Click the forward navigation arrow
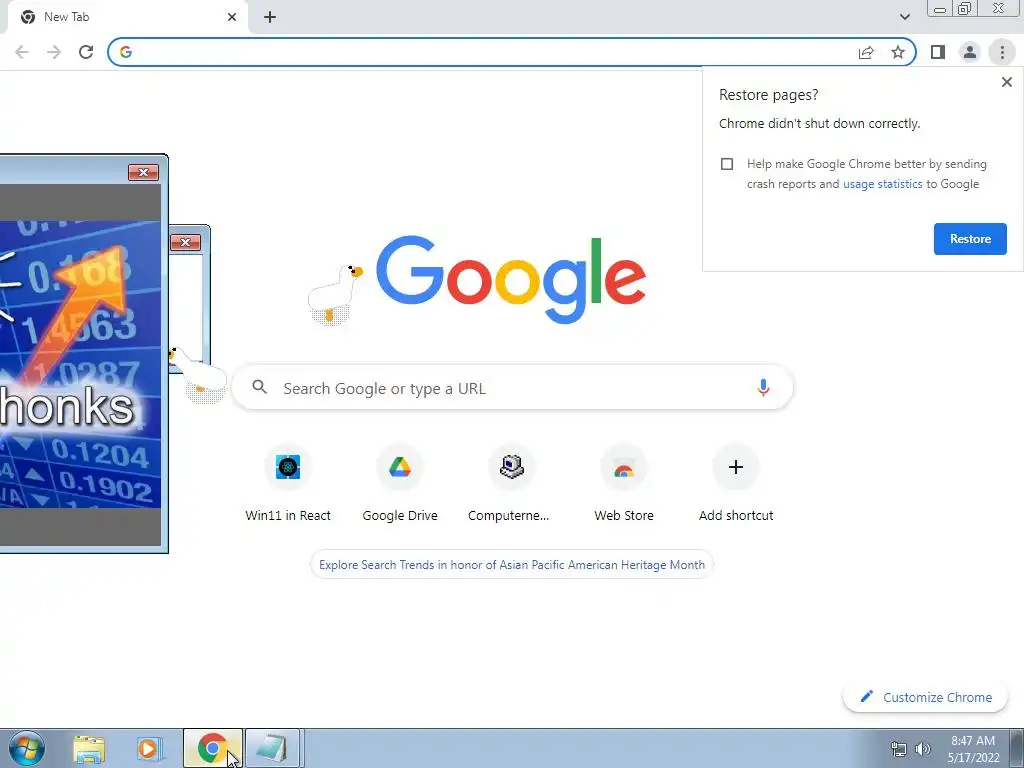This screenshot has width=1024, height=768. [54, 52]
